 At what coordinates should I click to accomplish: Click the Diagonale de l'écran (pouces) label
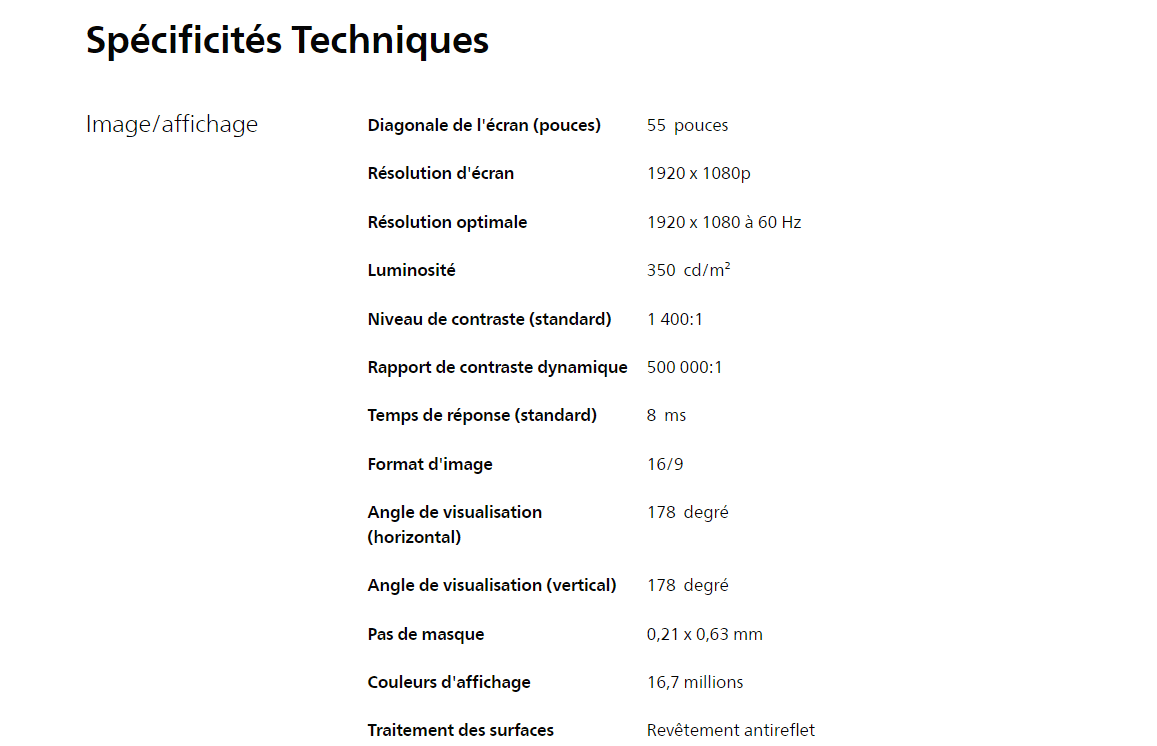pos(484,125)
